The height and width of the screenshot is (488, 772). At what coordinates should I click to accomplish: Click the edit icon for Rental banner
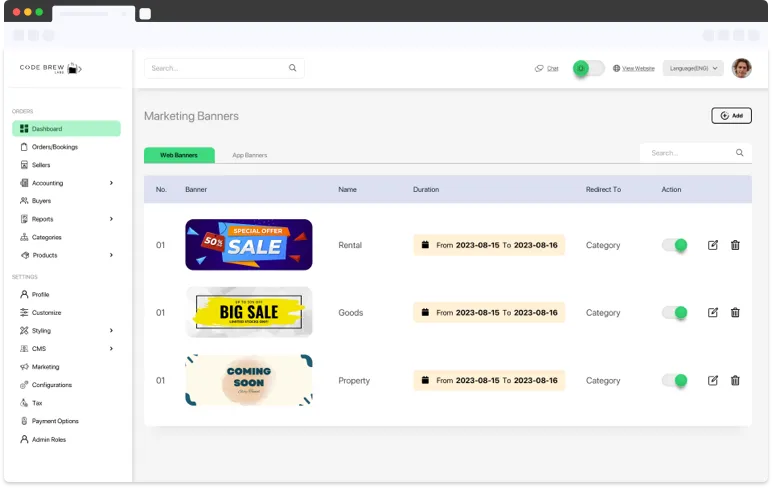(713, 245)
